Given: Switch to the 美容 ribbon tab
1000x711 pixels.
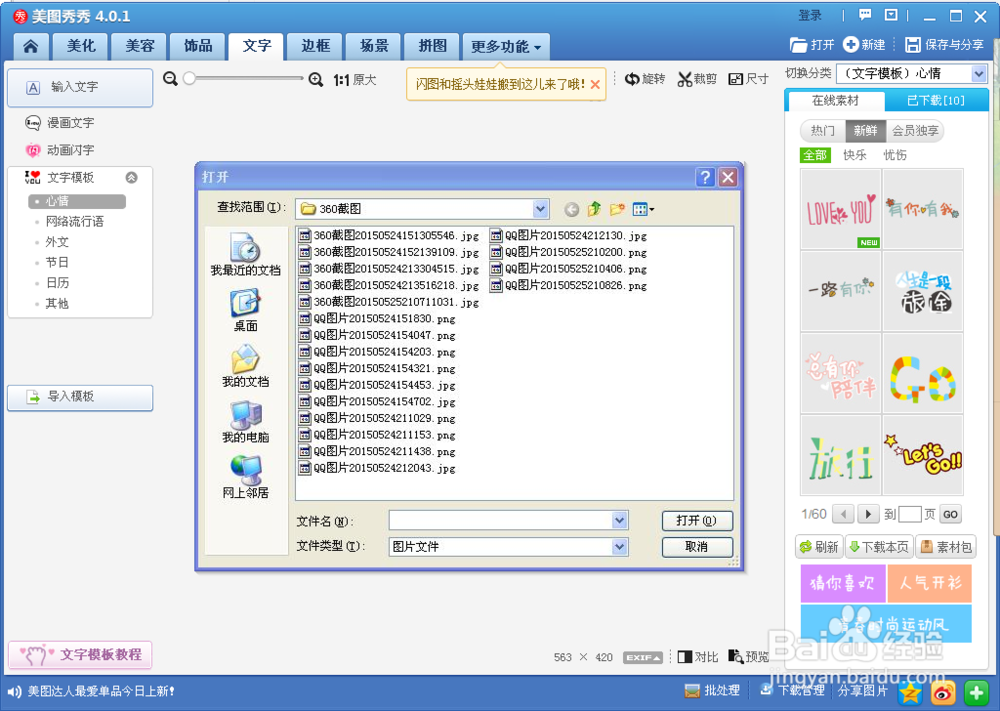Looking at the screenshot, I should (x=138, y=46).
